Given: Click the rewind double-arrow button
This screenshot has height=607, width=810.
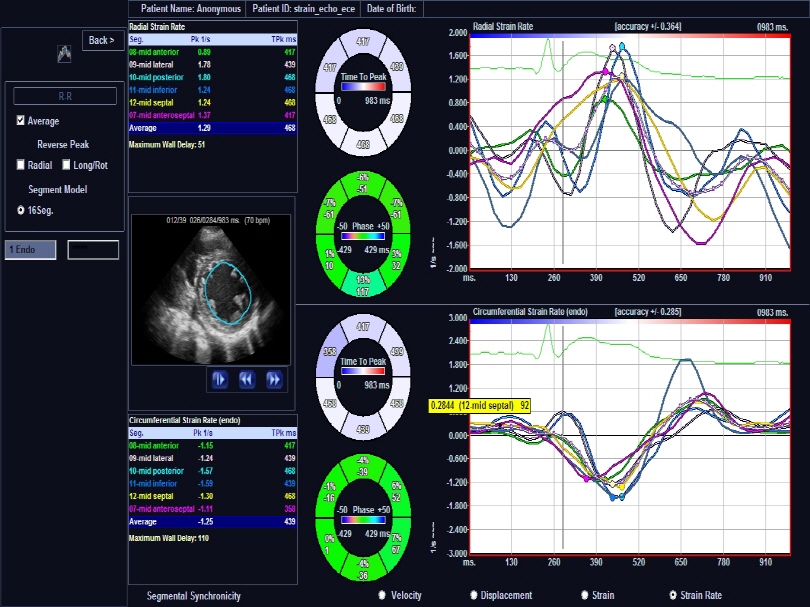Looking at the screenshot, I should click(246, 379).
